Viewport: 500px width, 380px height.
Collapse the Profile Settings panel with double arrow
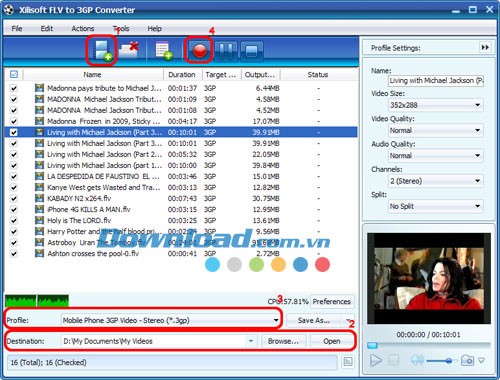click(x=485, y=48)
